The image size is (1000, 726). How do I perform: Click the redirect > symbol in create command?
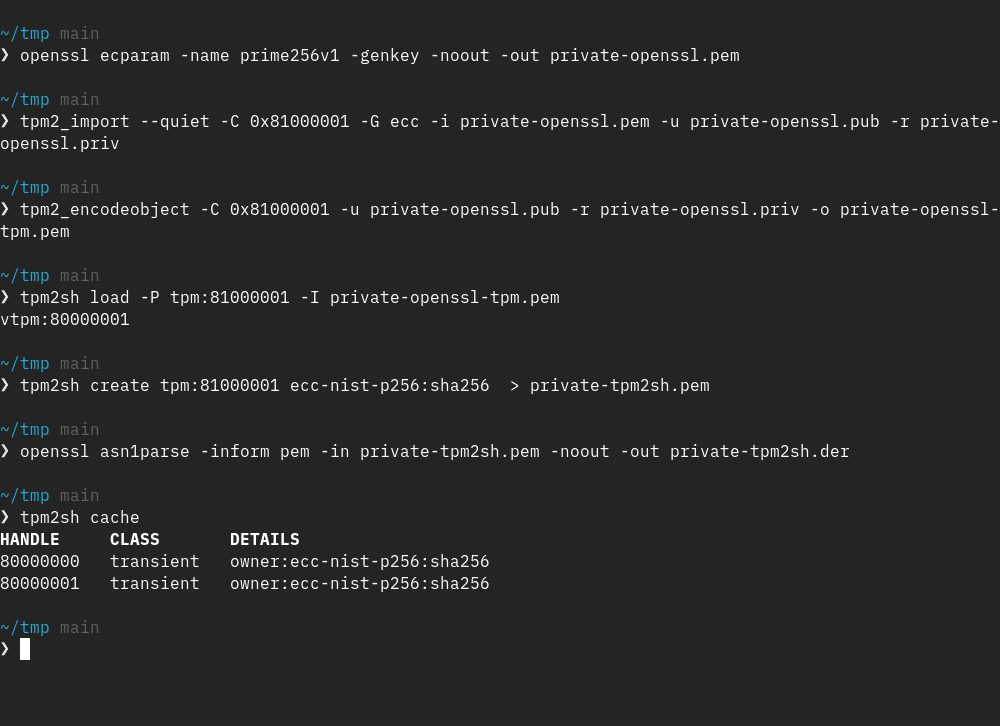[515, 385]
